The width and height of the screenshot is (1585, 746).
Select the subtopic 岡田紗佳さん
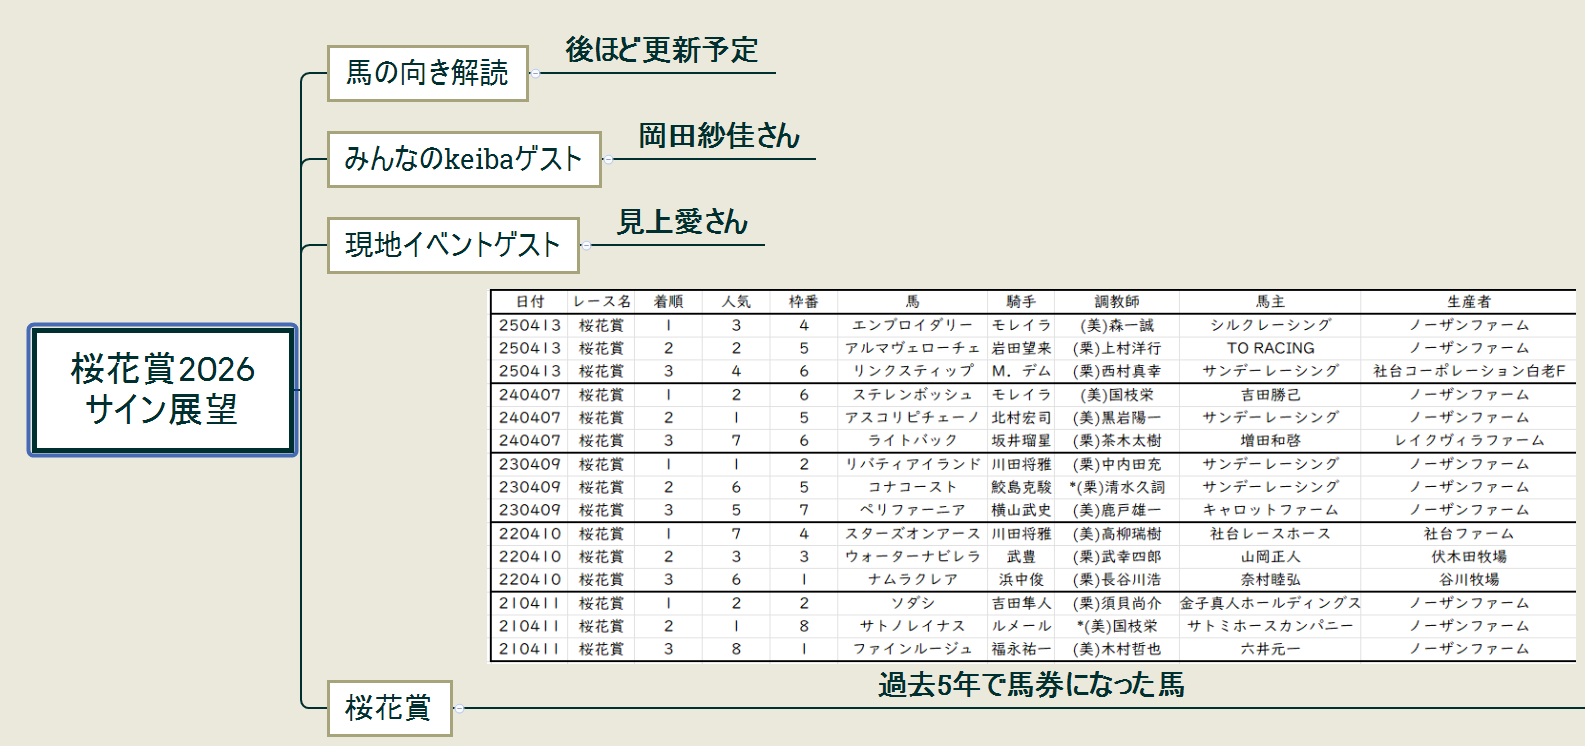(x=719, y=136)
